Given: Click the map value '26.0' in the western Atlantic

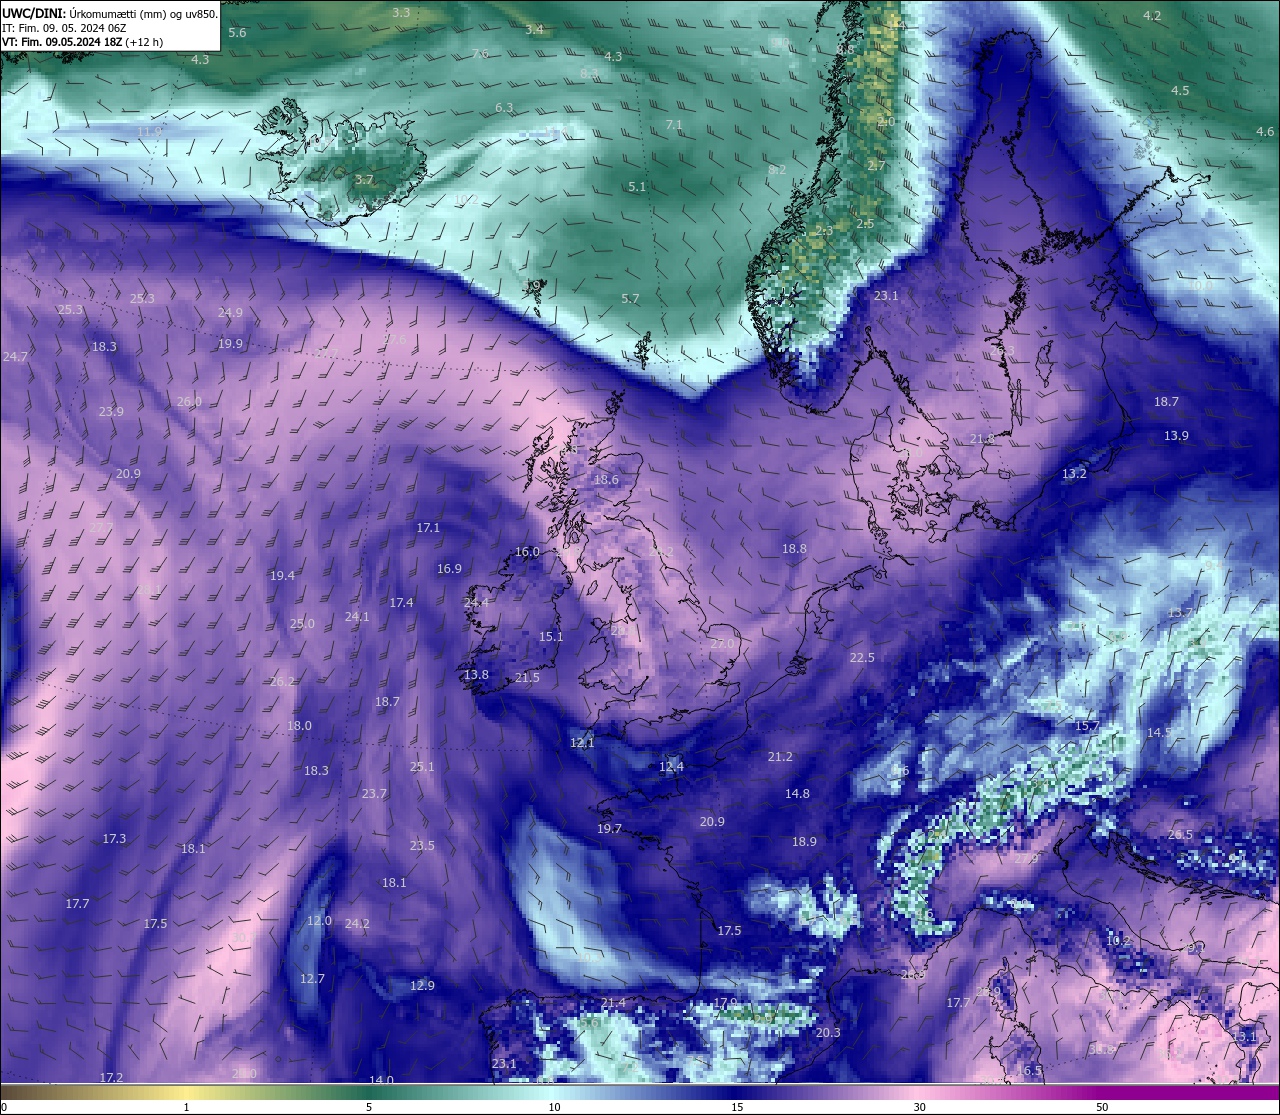Looking at the screenshot, I should pos(189,402).
